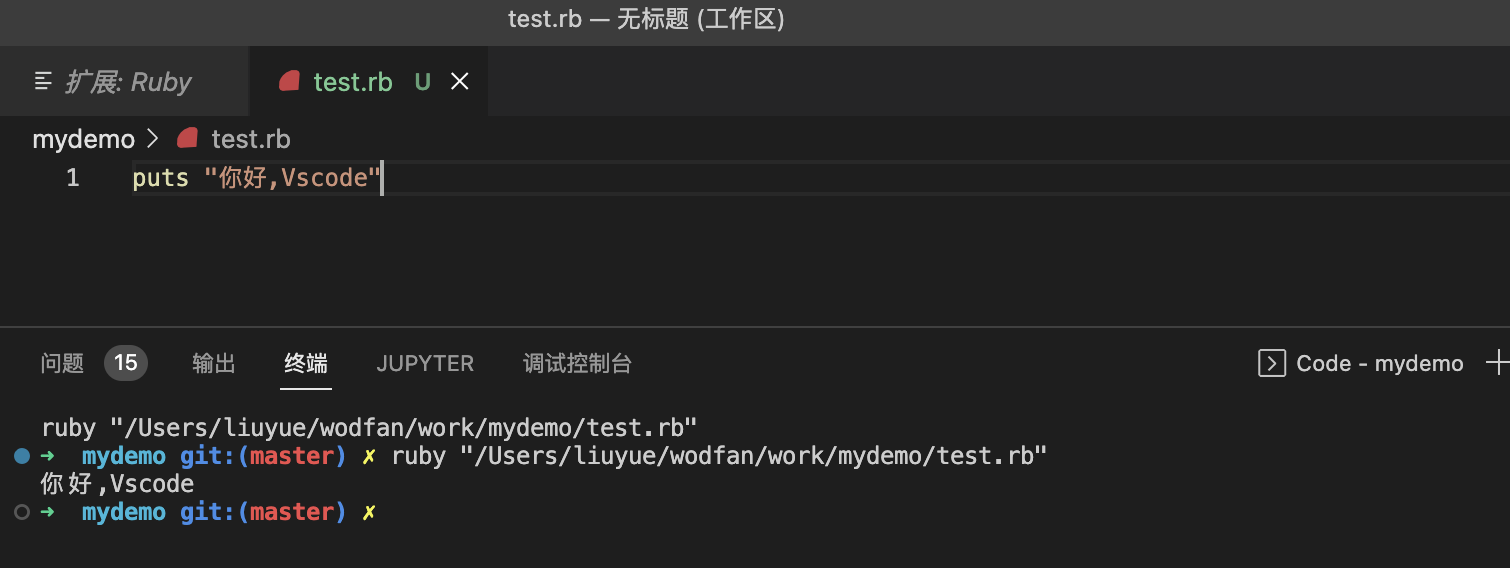Open the 问题 panel tab
1510x568 pixels.
click(x=62, y=363)
